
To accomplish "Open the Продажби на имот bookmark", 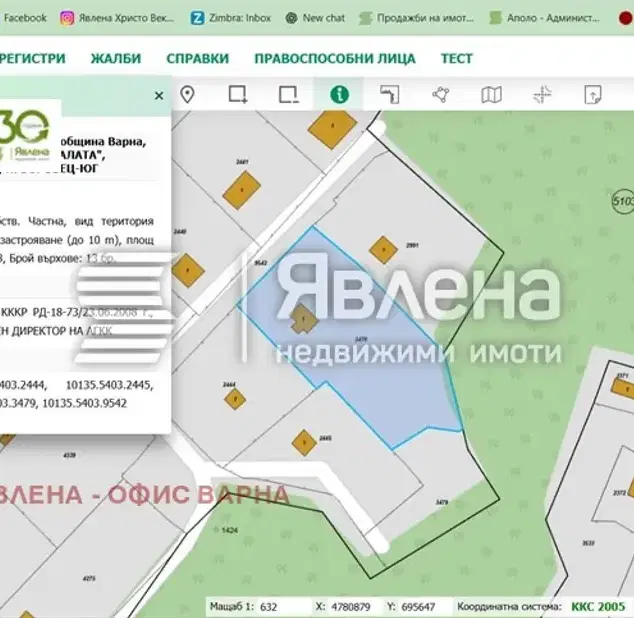I will (416, 18).
